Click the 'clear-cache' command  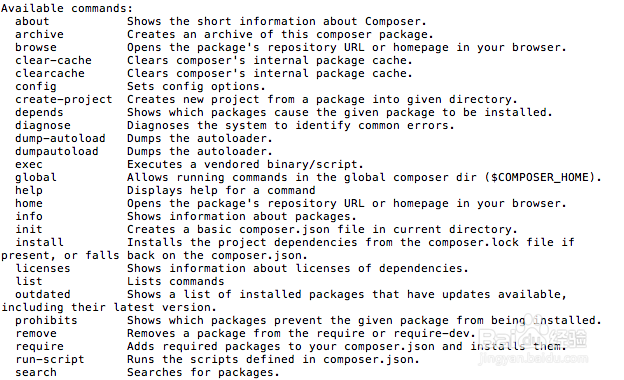point(53,60)
